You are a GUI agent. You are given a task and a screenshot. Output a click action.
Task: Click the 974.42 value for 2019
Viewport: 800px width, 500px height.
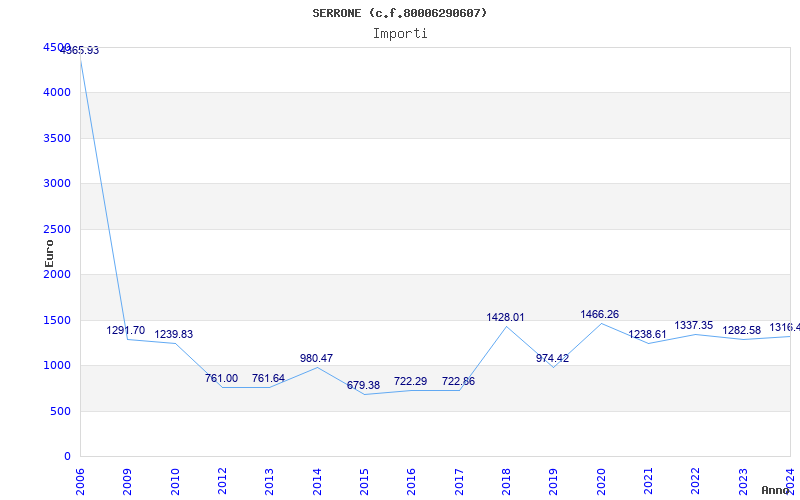[x=552, y=358]
